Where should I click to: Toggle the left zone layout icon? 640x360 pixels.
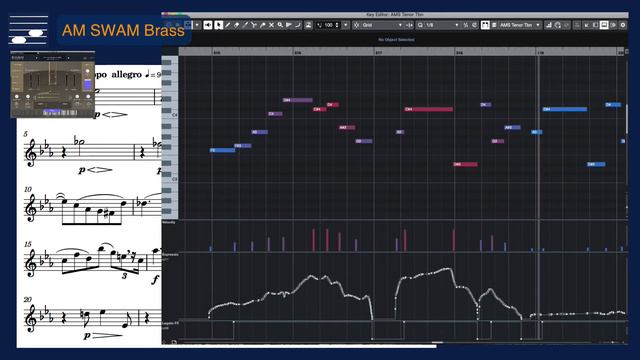tap(595, 25)
